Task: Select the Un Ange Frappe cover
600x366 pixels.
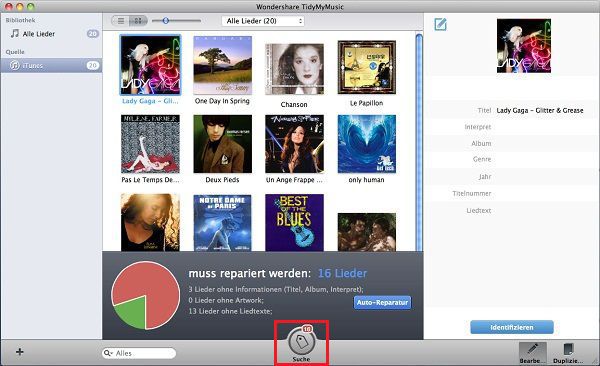Action: [x=294, y=144]
